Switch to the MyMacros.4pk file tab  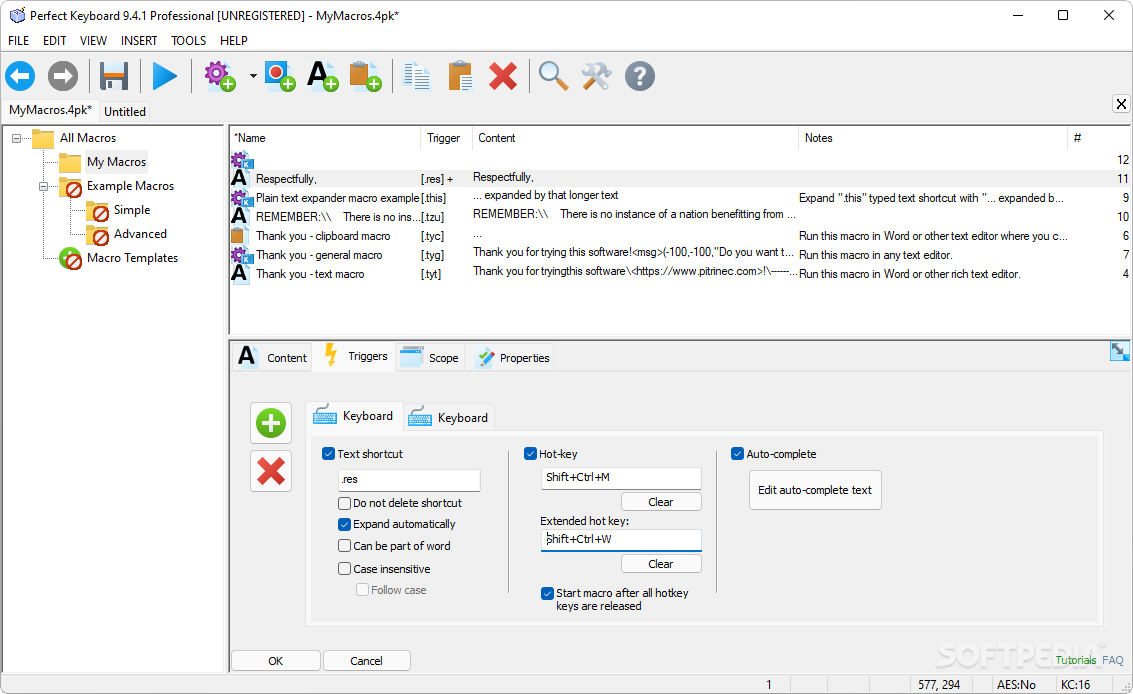click(51, 110)
